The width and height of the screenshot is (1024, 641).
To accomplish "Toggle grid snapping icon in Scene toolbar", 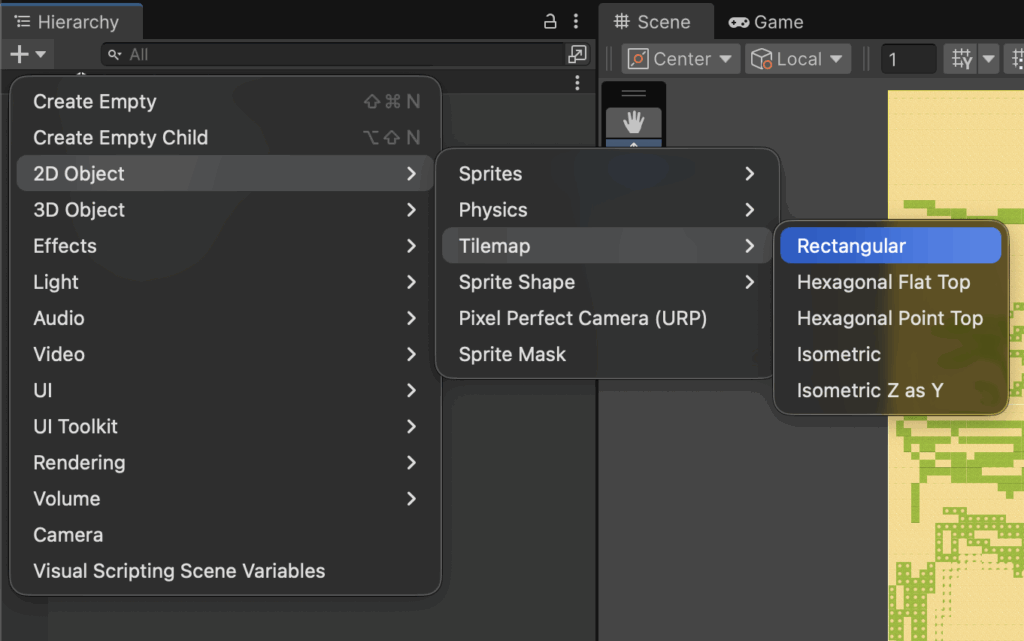I will [961, 59].
